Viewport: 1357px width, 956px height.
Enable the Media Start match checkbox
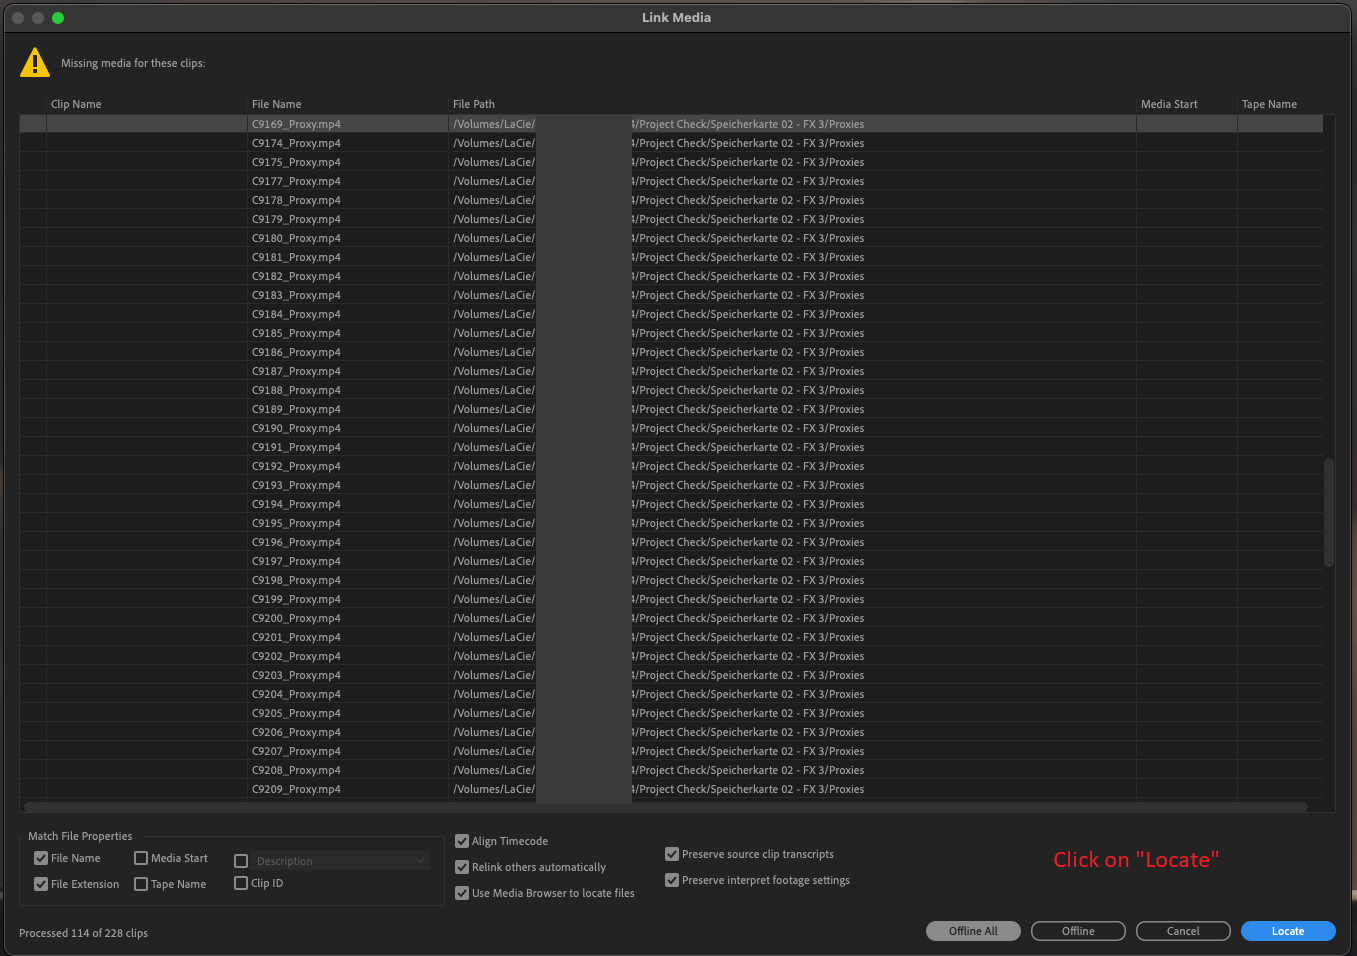[x=141, y=858]
